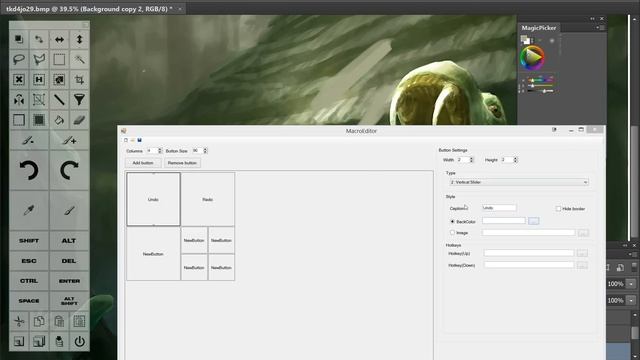Select the BackColor radio button
Image resolution: width=640 pixels, height=360 pixels.
452,221
